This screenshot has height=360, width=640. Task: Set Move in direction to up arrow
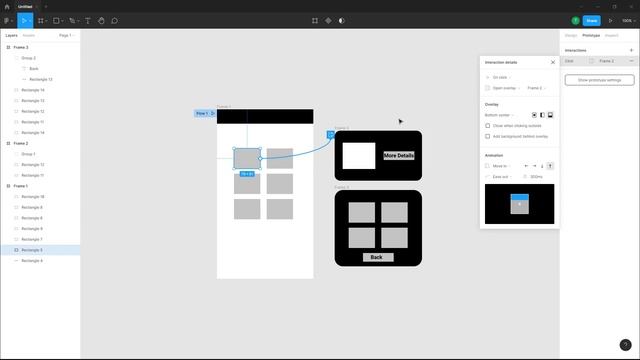(550, 166)
